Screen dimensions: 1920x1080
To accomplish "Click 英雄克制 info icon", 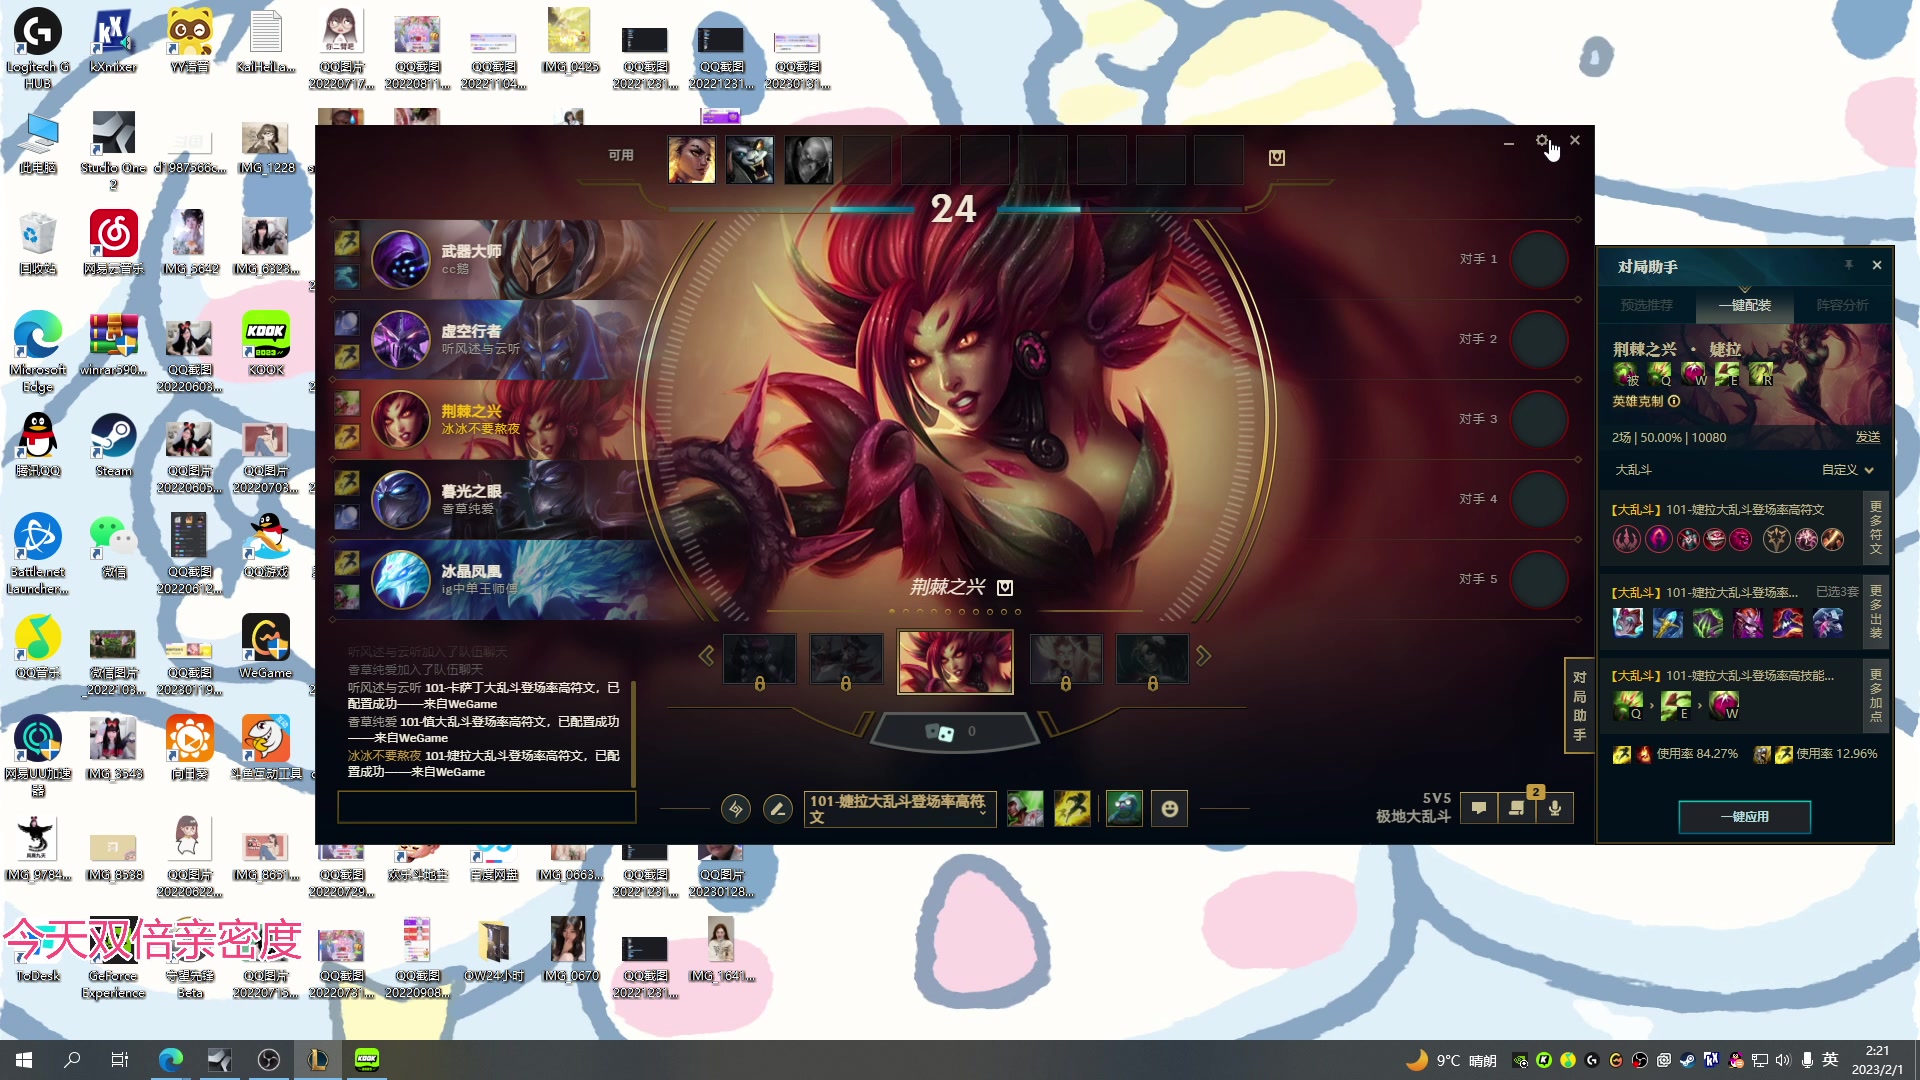I will [x=1674, y=401].
